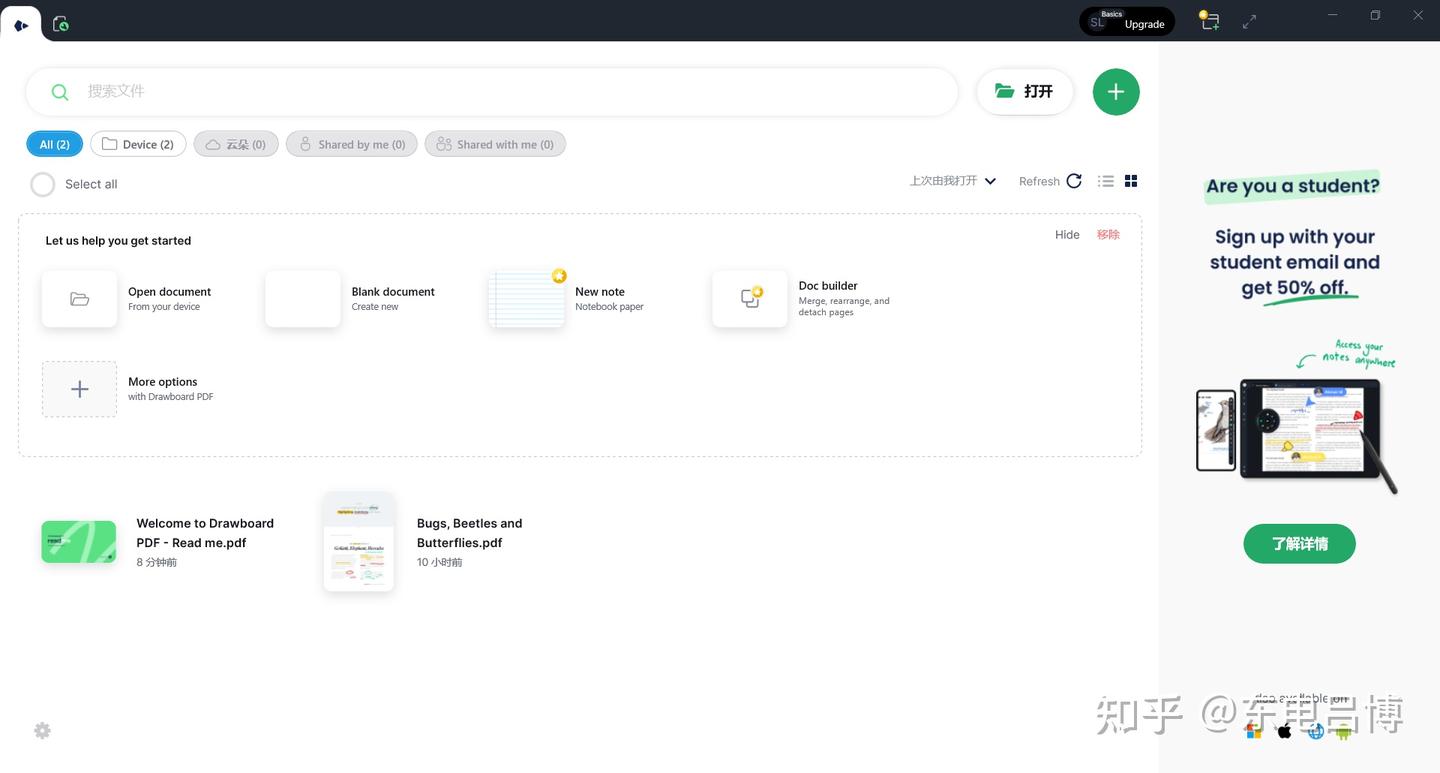Open the 上次由我打开 sort dropdown

(952, 181)
